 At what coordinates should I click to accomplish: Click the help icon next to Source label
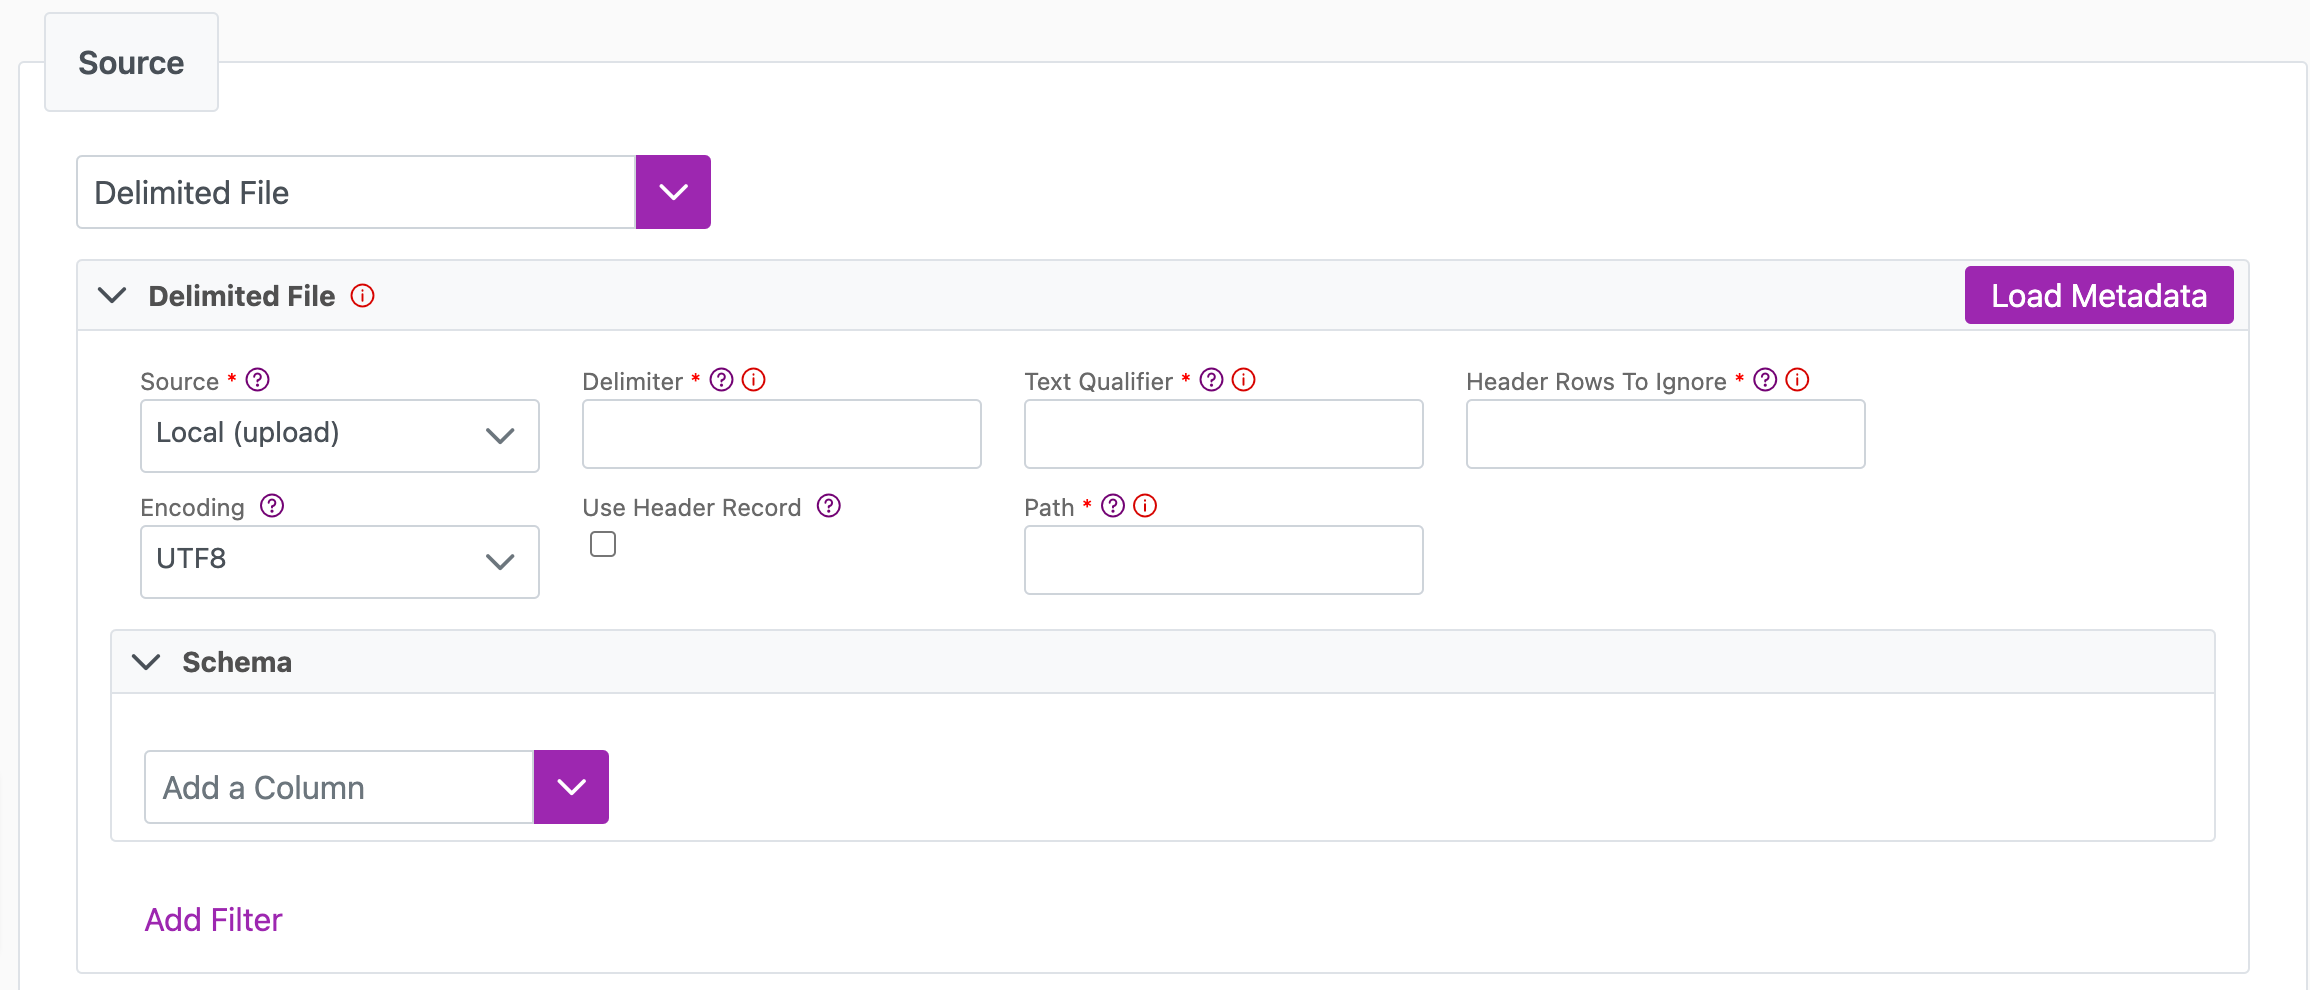257,380
